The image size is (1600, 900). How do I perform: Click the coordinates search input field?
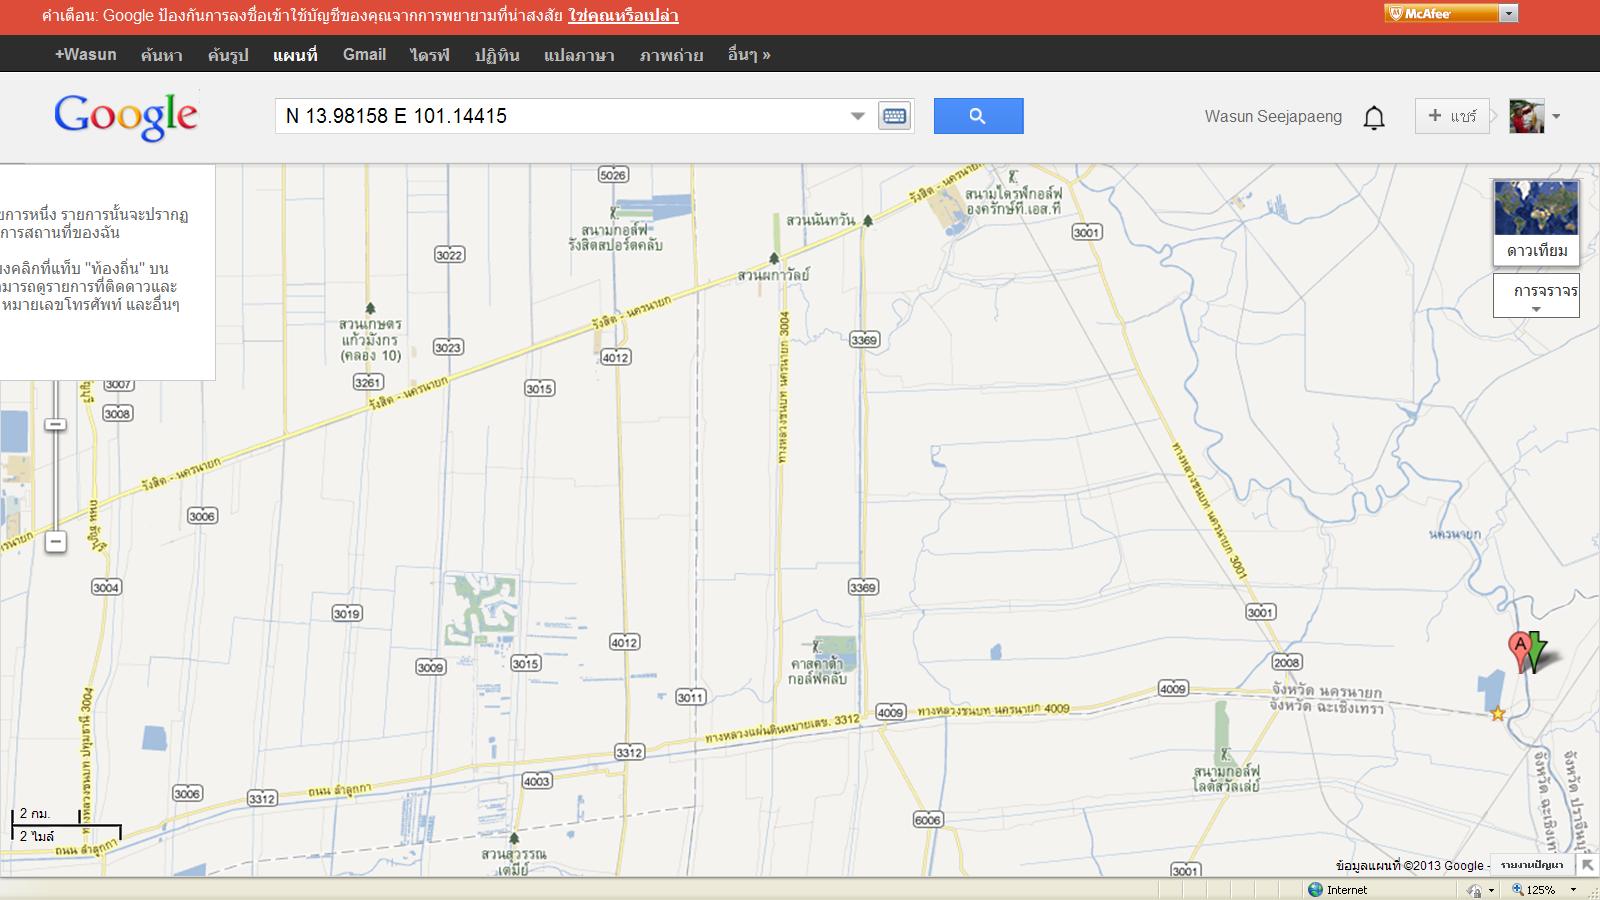560,116
